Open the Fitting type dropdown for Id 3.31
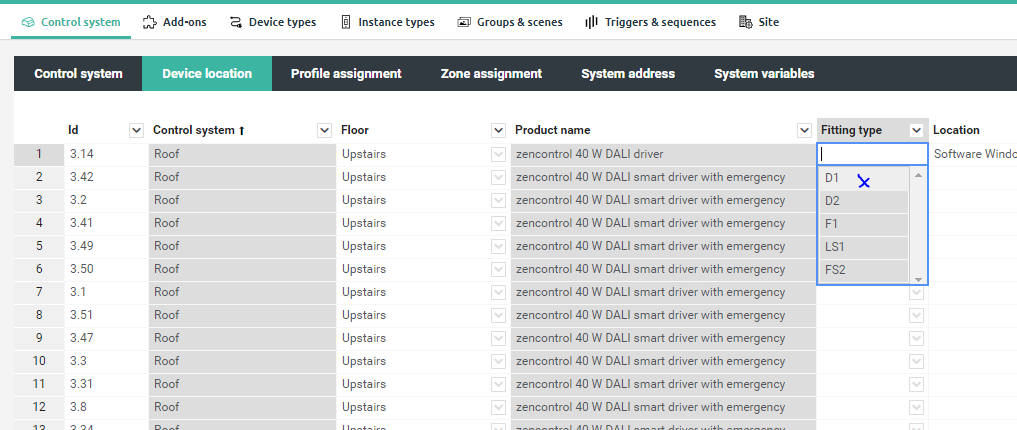Image resolution: width=1017 pixels, height=430 pixels. coord(916,385)
